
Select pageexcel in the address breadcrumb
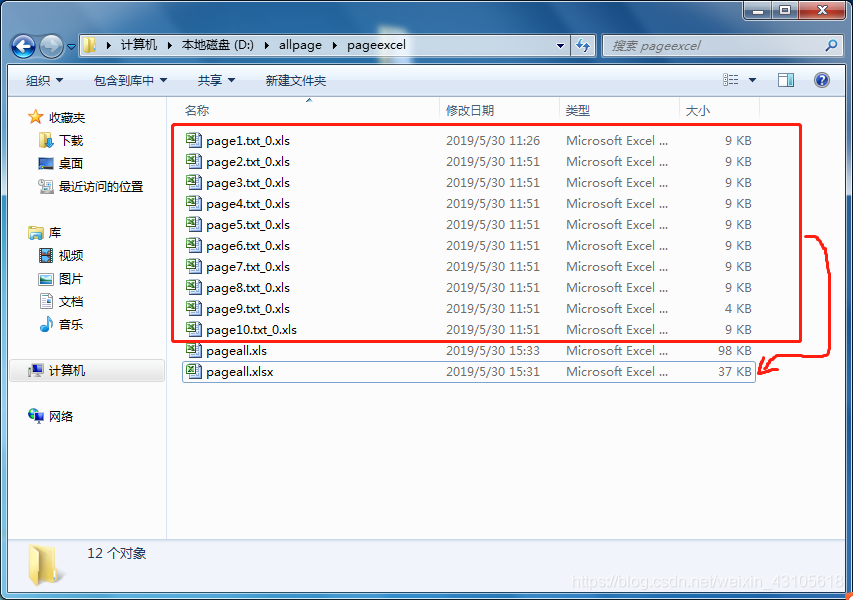click(x=376, y=45)
